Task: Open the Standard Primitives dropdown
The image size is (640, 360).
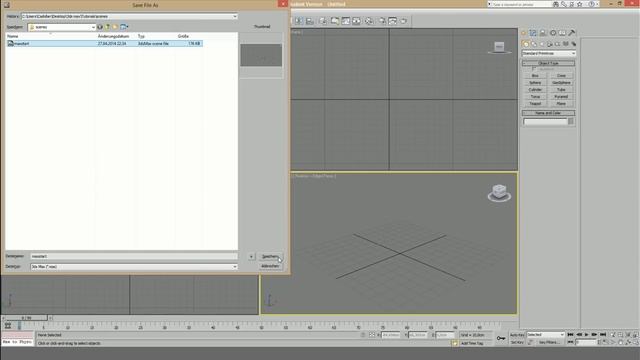Action: [x=573, y=53]
